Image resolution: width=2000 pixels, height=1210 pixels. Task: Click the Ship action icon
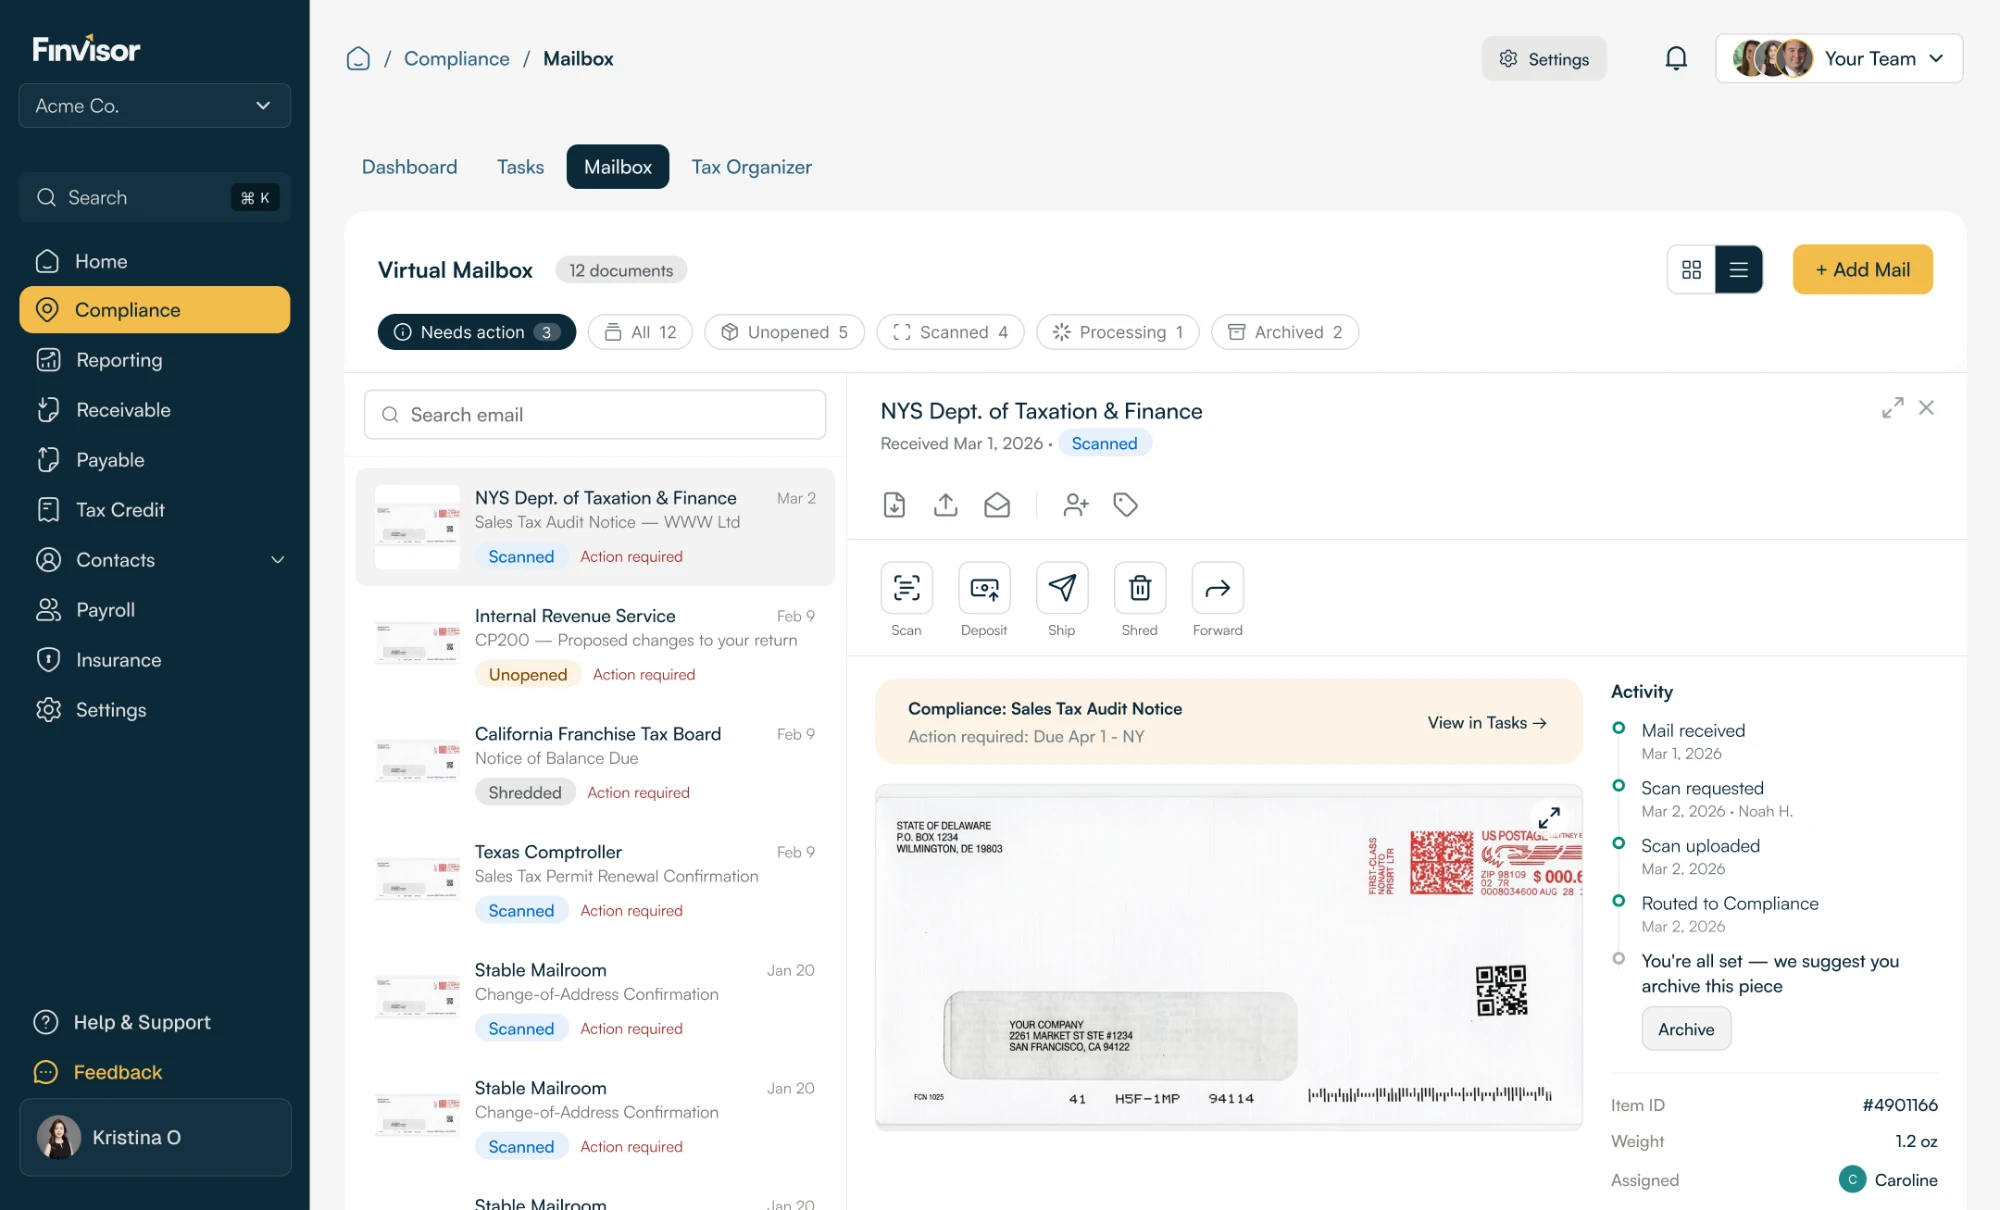click(x=1062, y=588)
